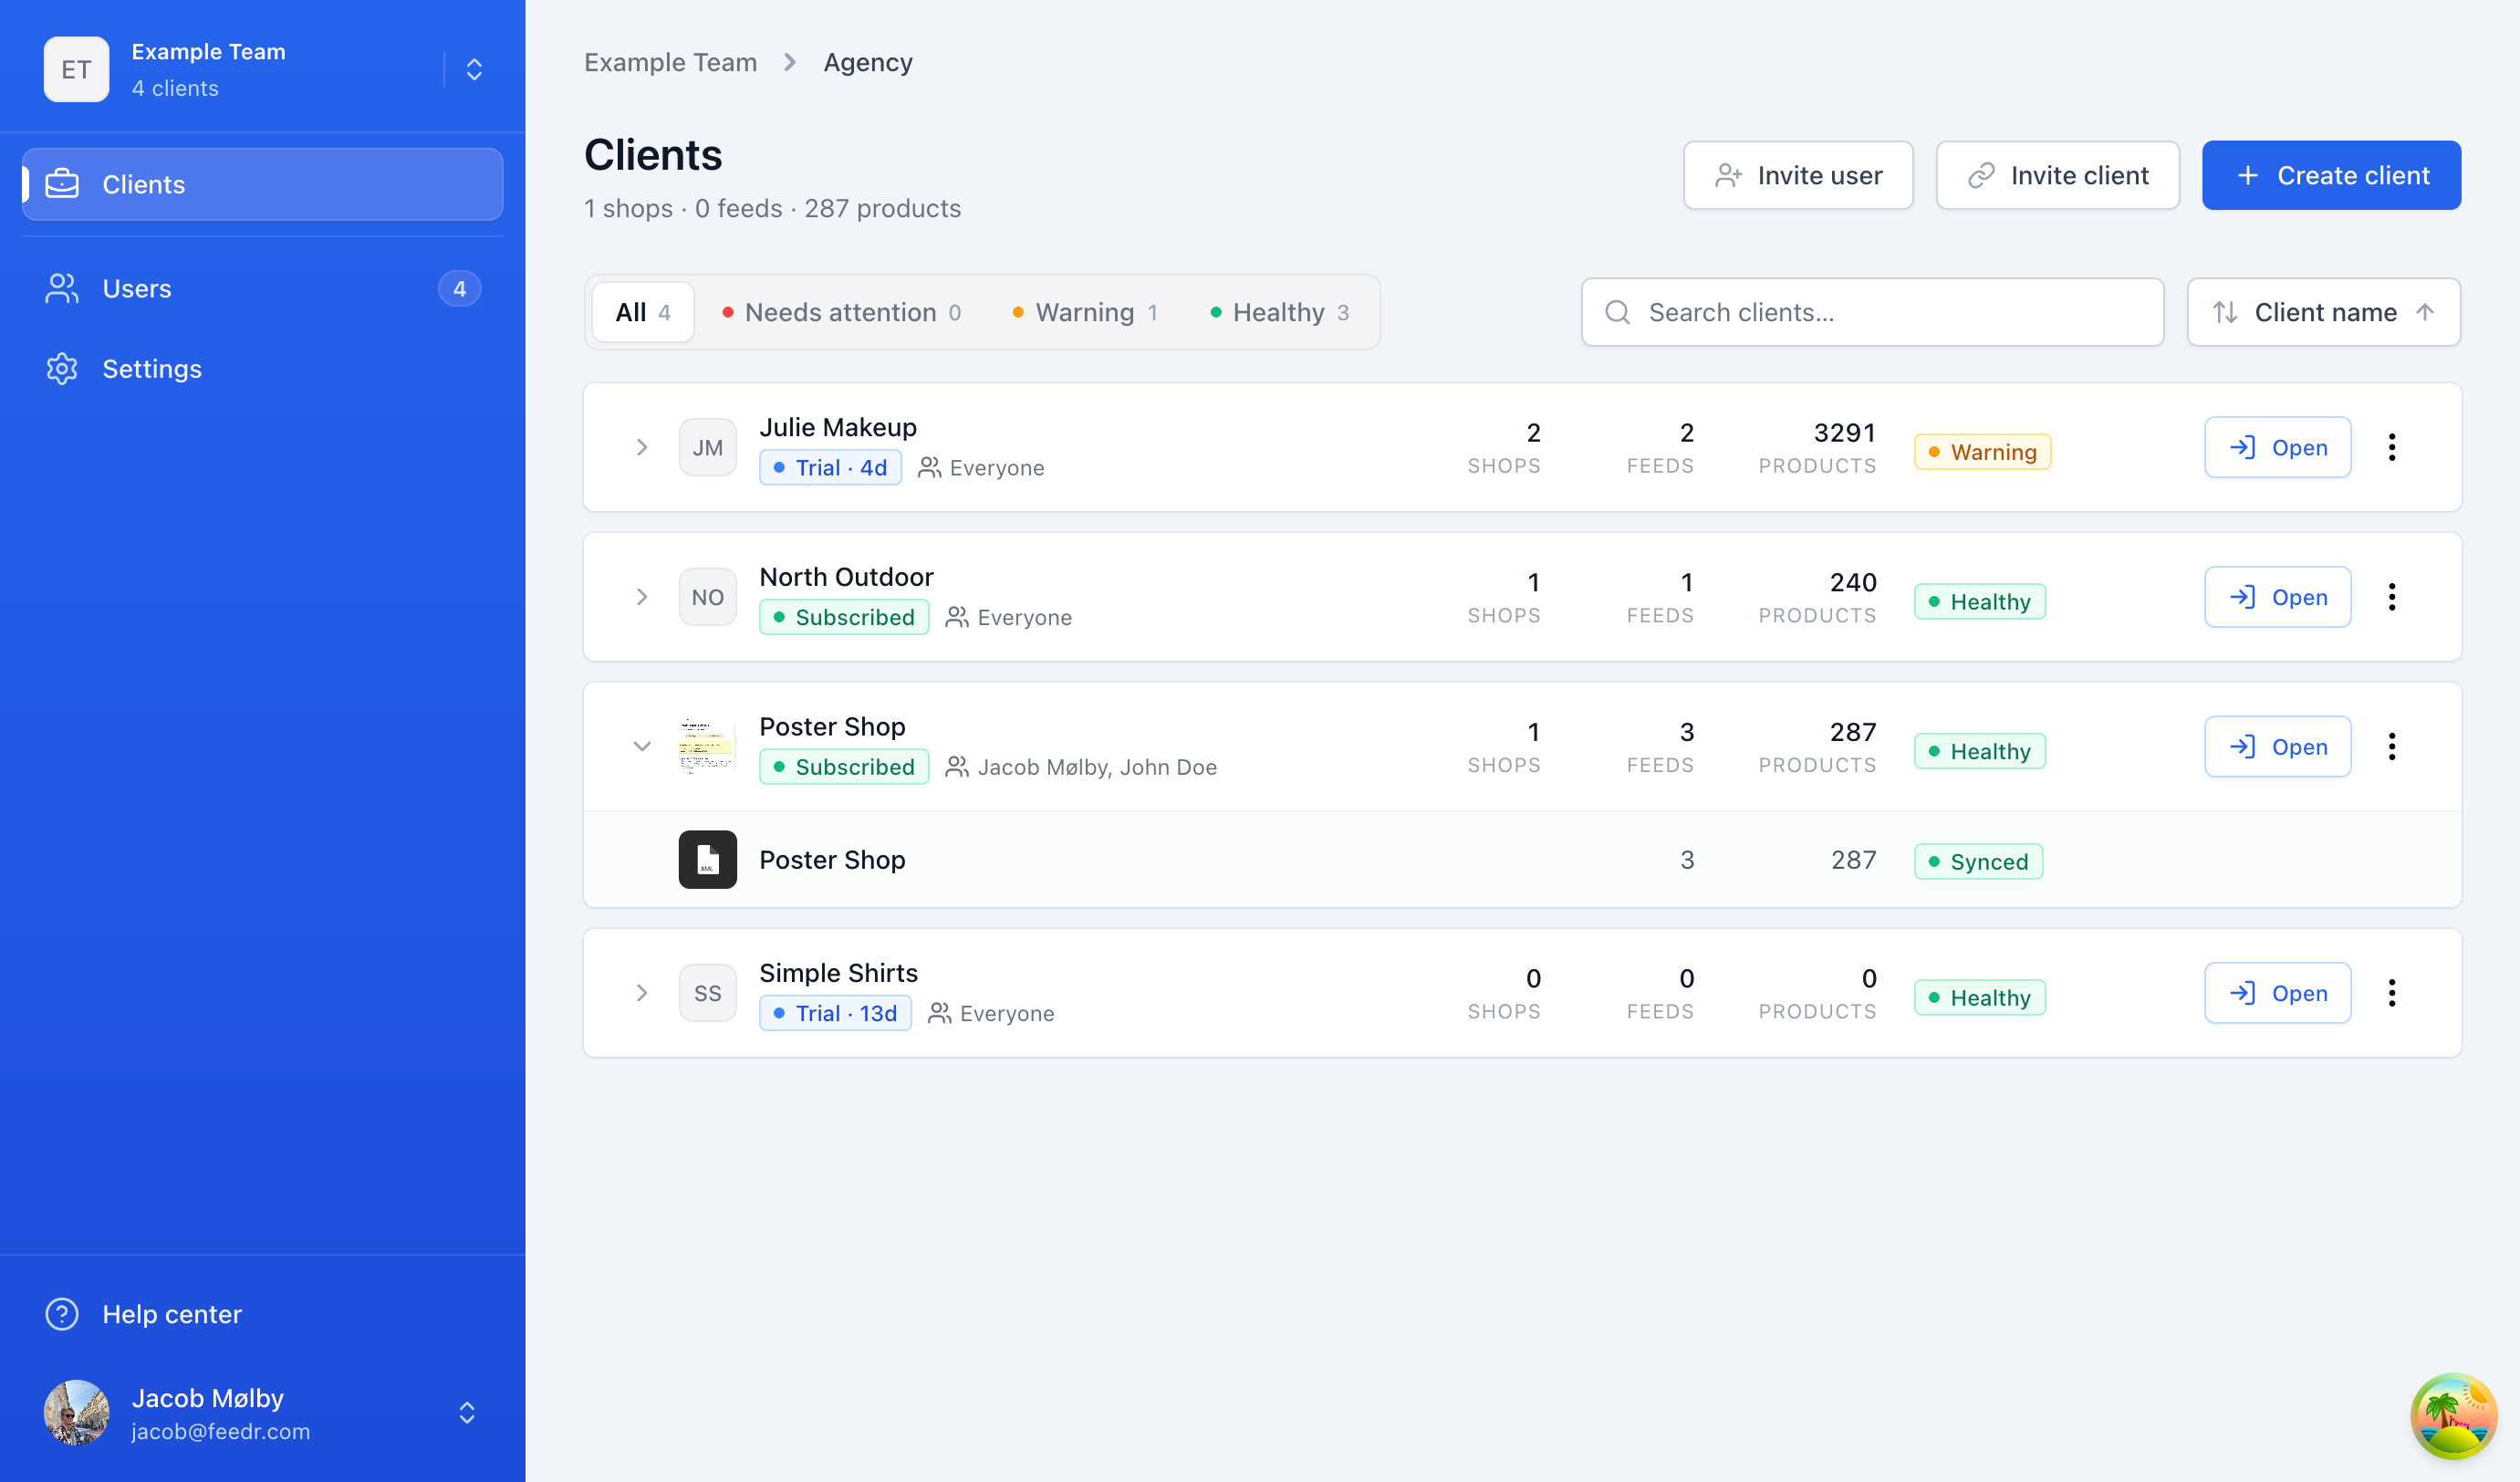This screenshot has width=2520, height=1482.
Task: Click the Trial · 13d badge
Action: coord(835,1013)
